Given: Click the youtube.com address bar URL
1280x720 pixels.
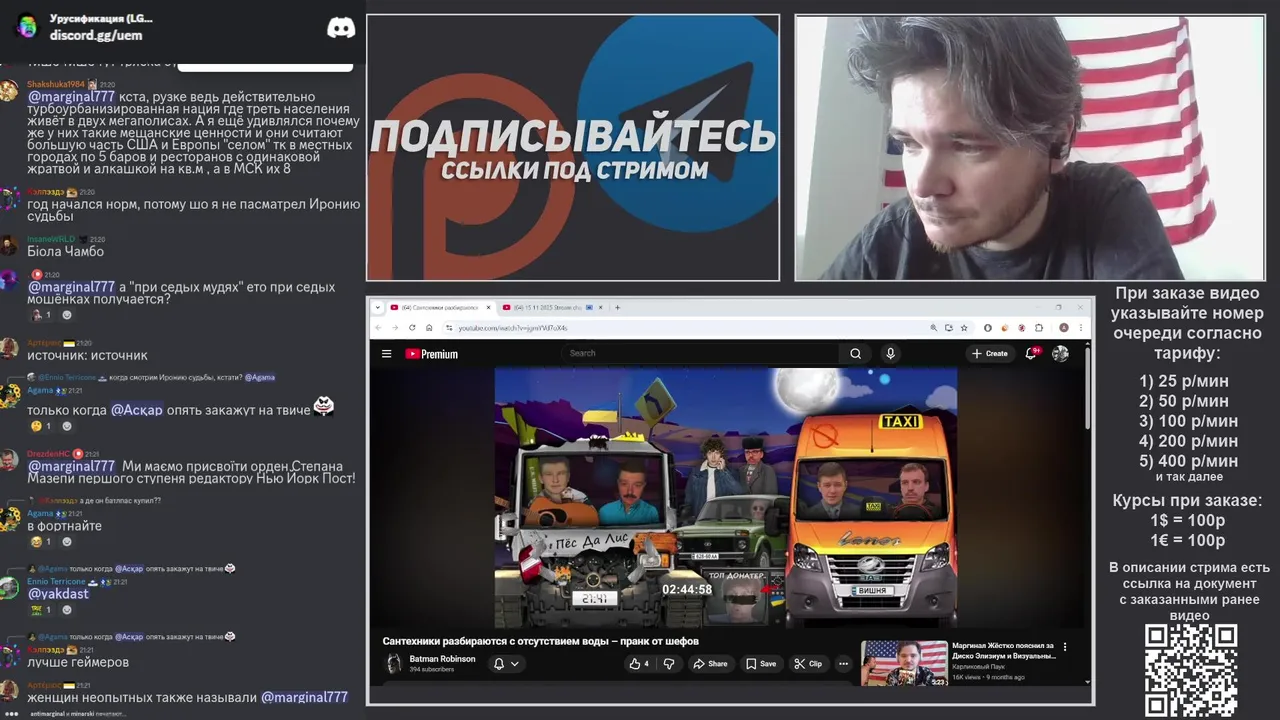Looking at the screenshot, I should [x=513, y=328].
